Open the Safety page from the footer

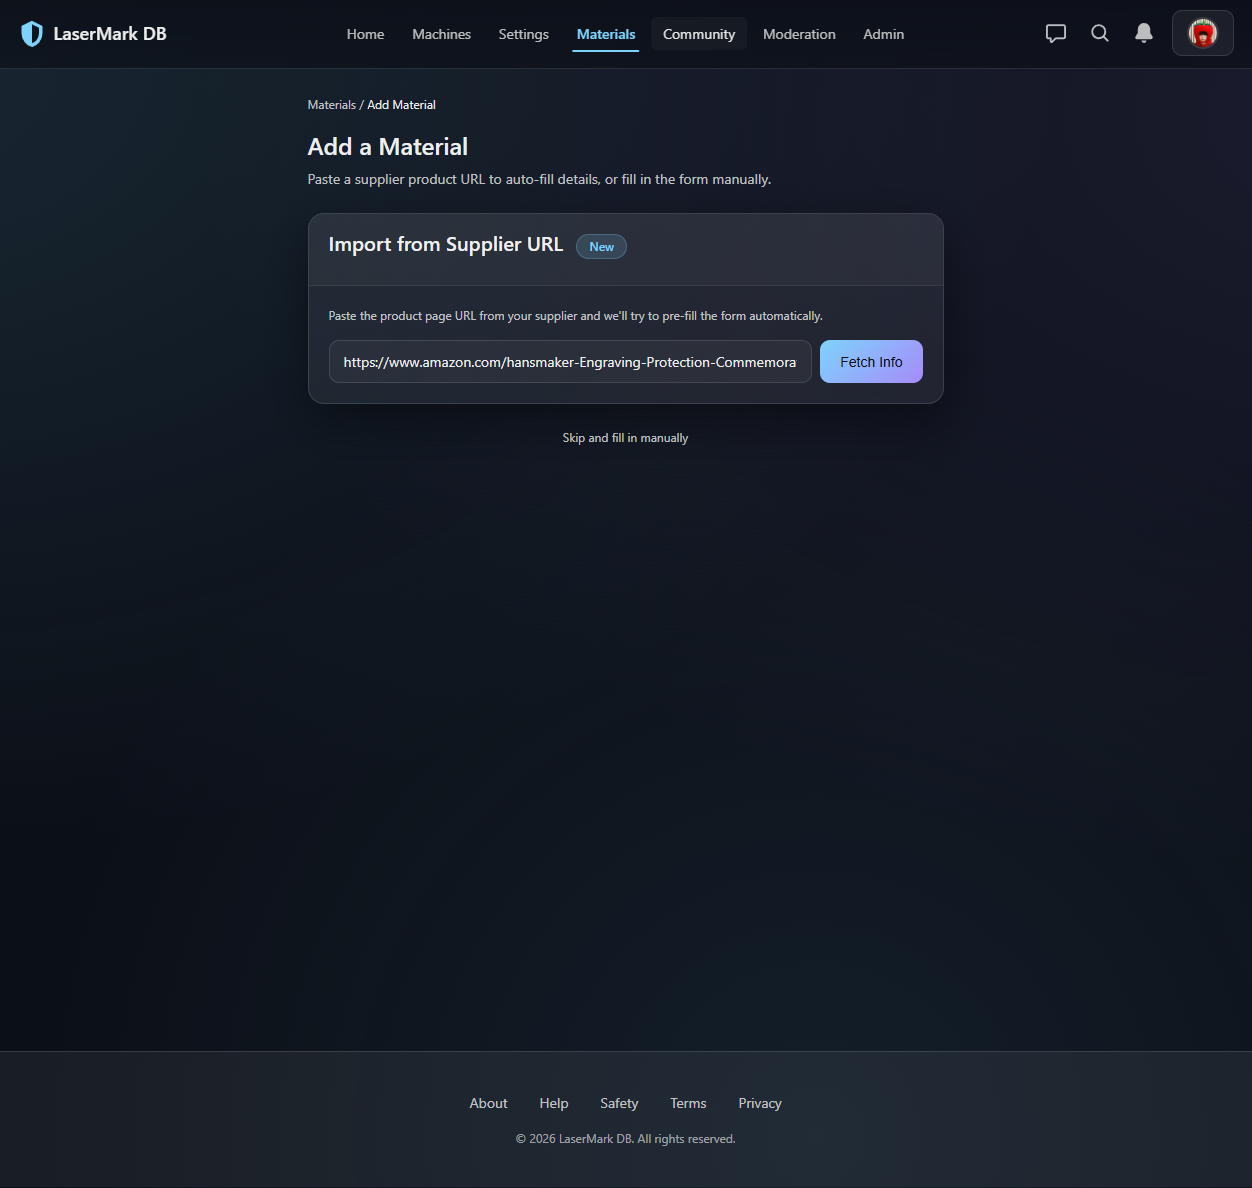pos(619,1103)
